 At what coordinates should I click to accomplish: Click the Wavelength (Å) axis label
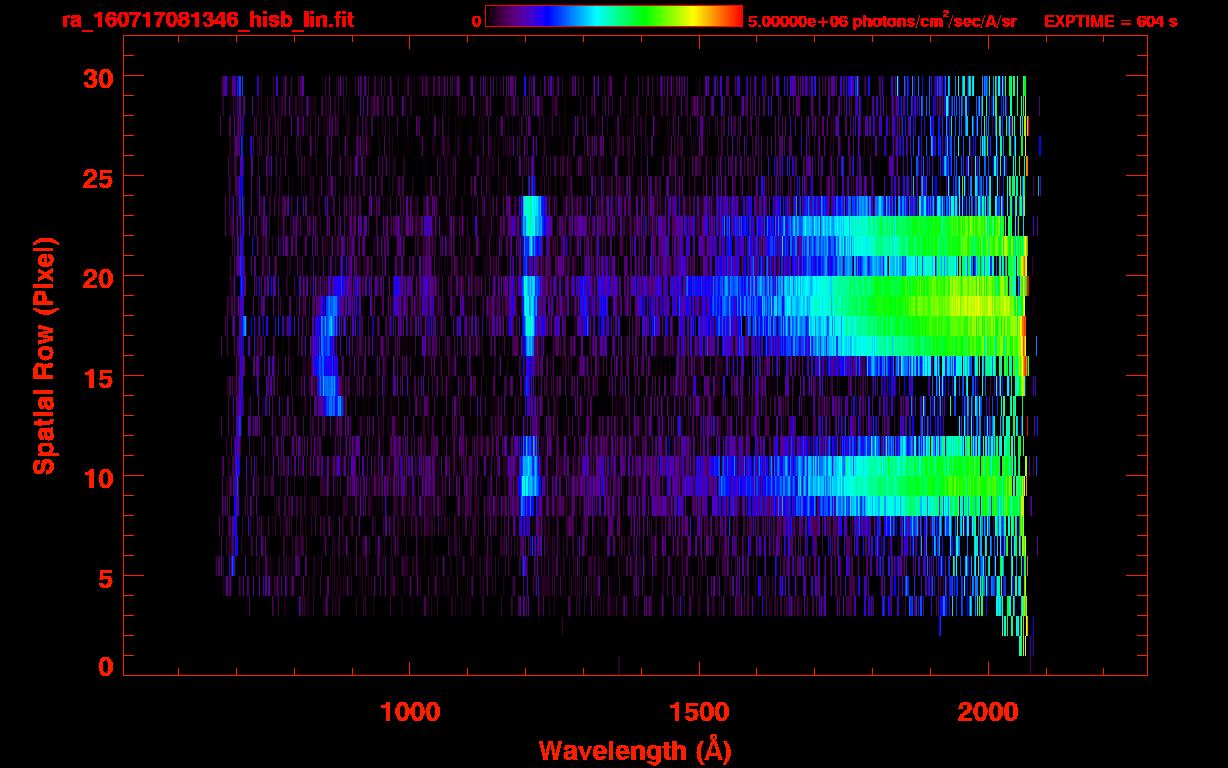[635, 750]
